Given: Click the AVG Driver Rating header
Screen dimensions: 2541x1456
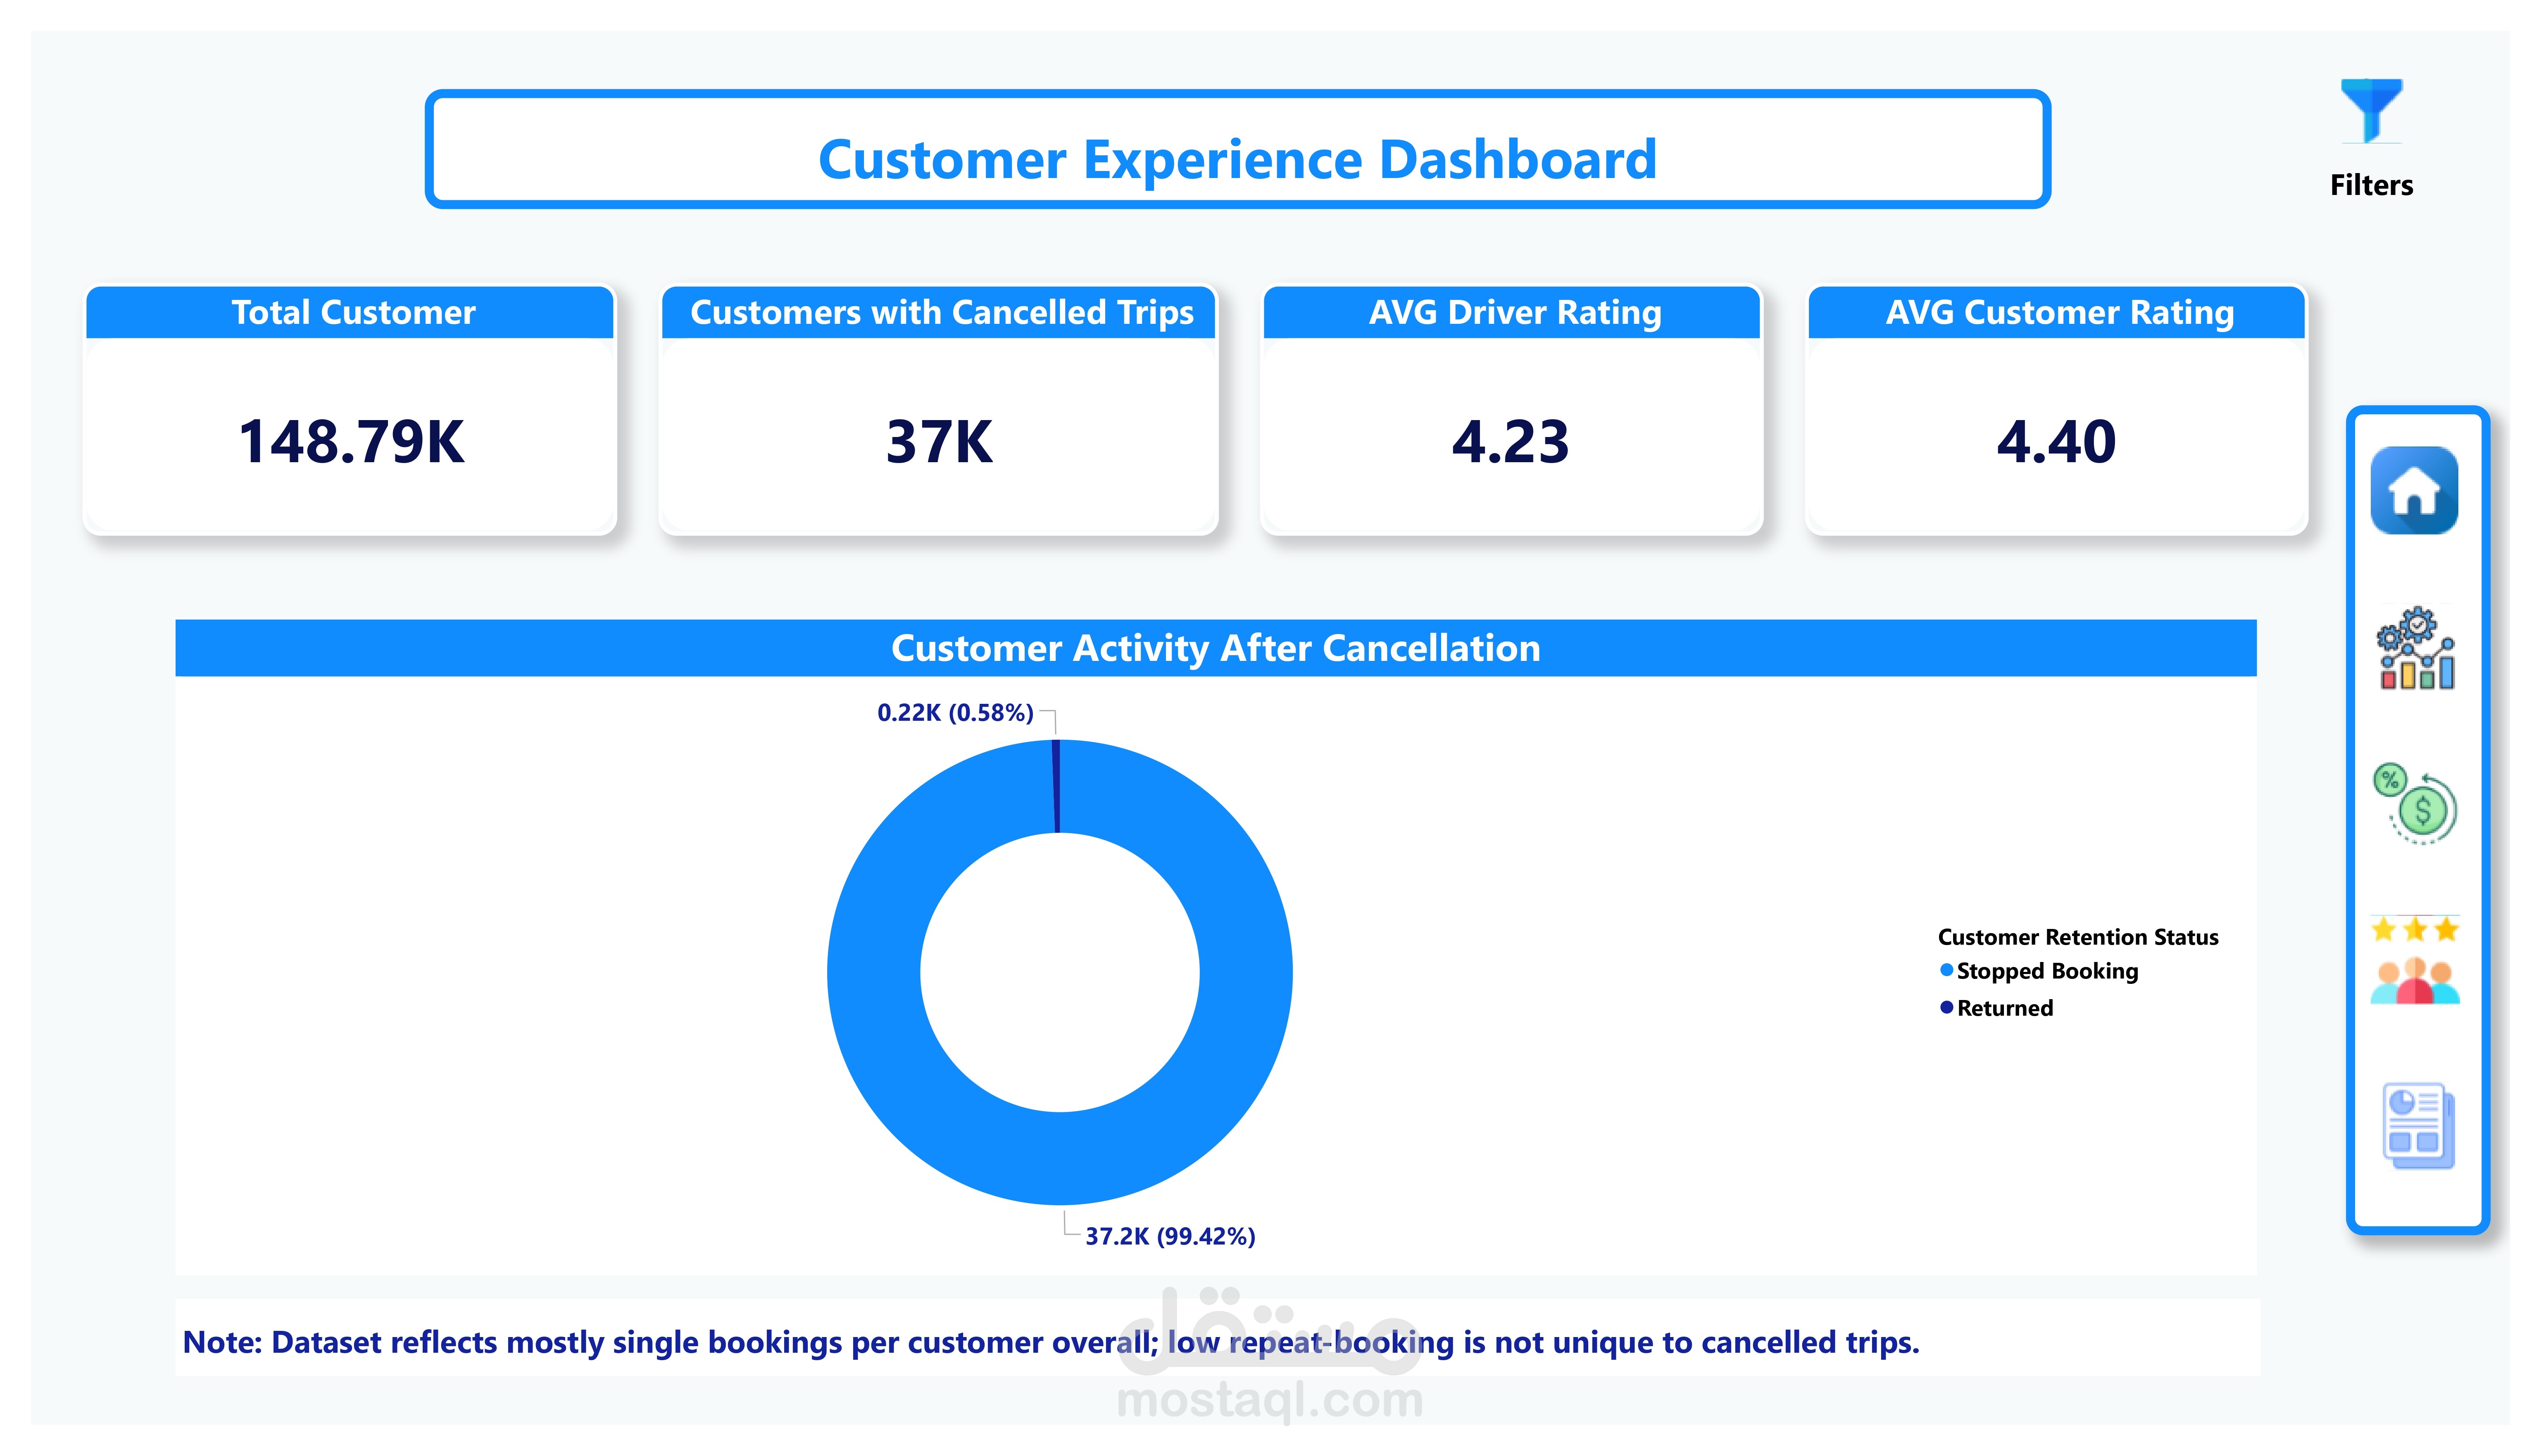Looking at the screenshot, I should tap(1512, 312).
